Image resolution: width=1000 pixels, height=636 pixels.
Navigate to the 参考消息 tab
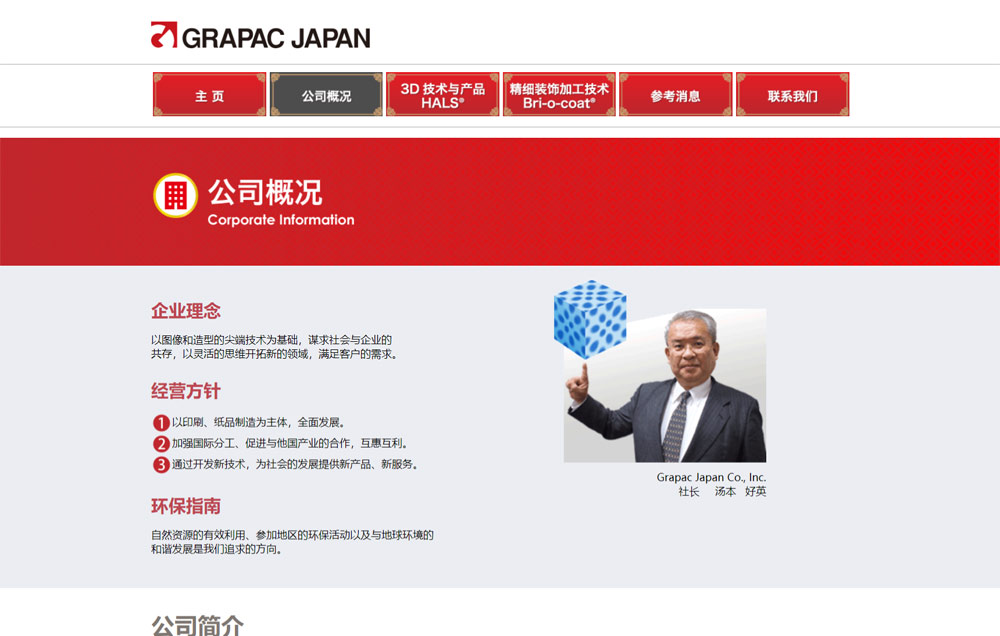pyautogui.click(x=676, y=94)
